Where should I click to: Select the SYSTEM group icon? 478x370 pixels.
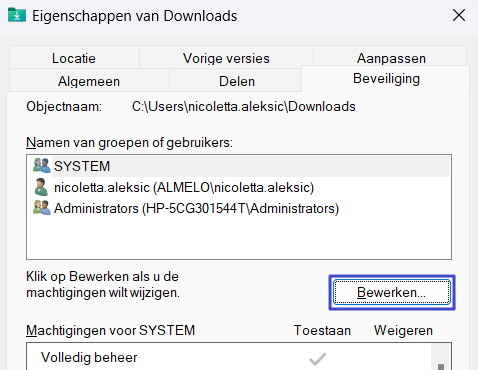[42, 166]
